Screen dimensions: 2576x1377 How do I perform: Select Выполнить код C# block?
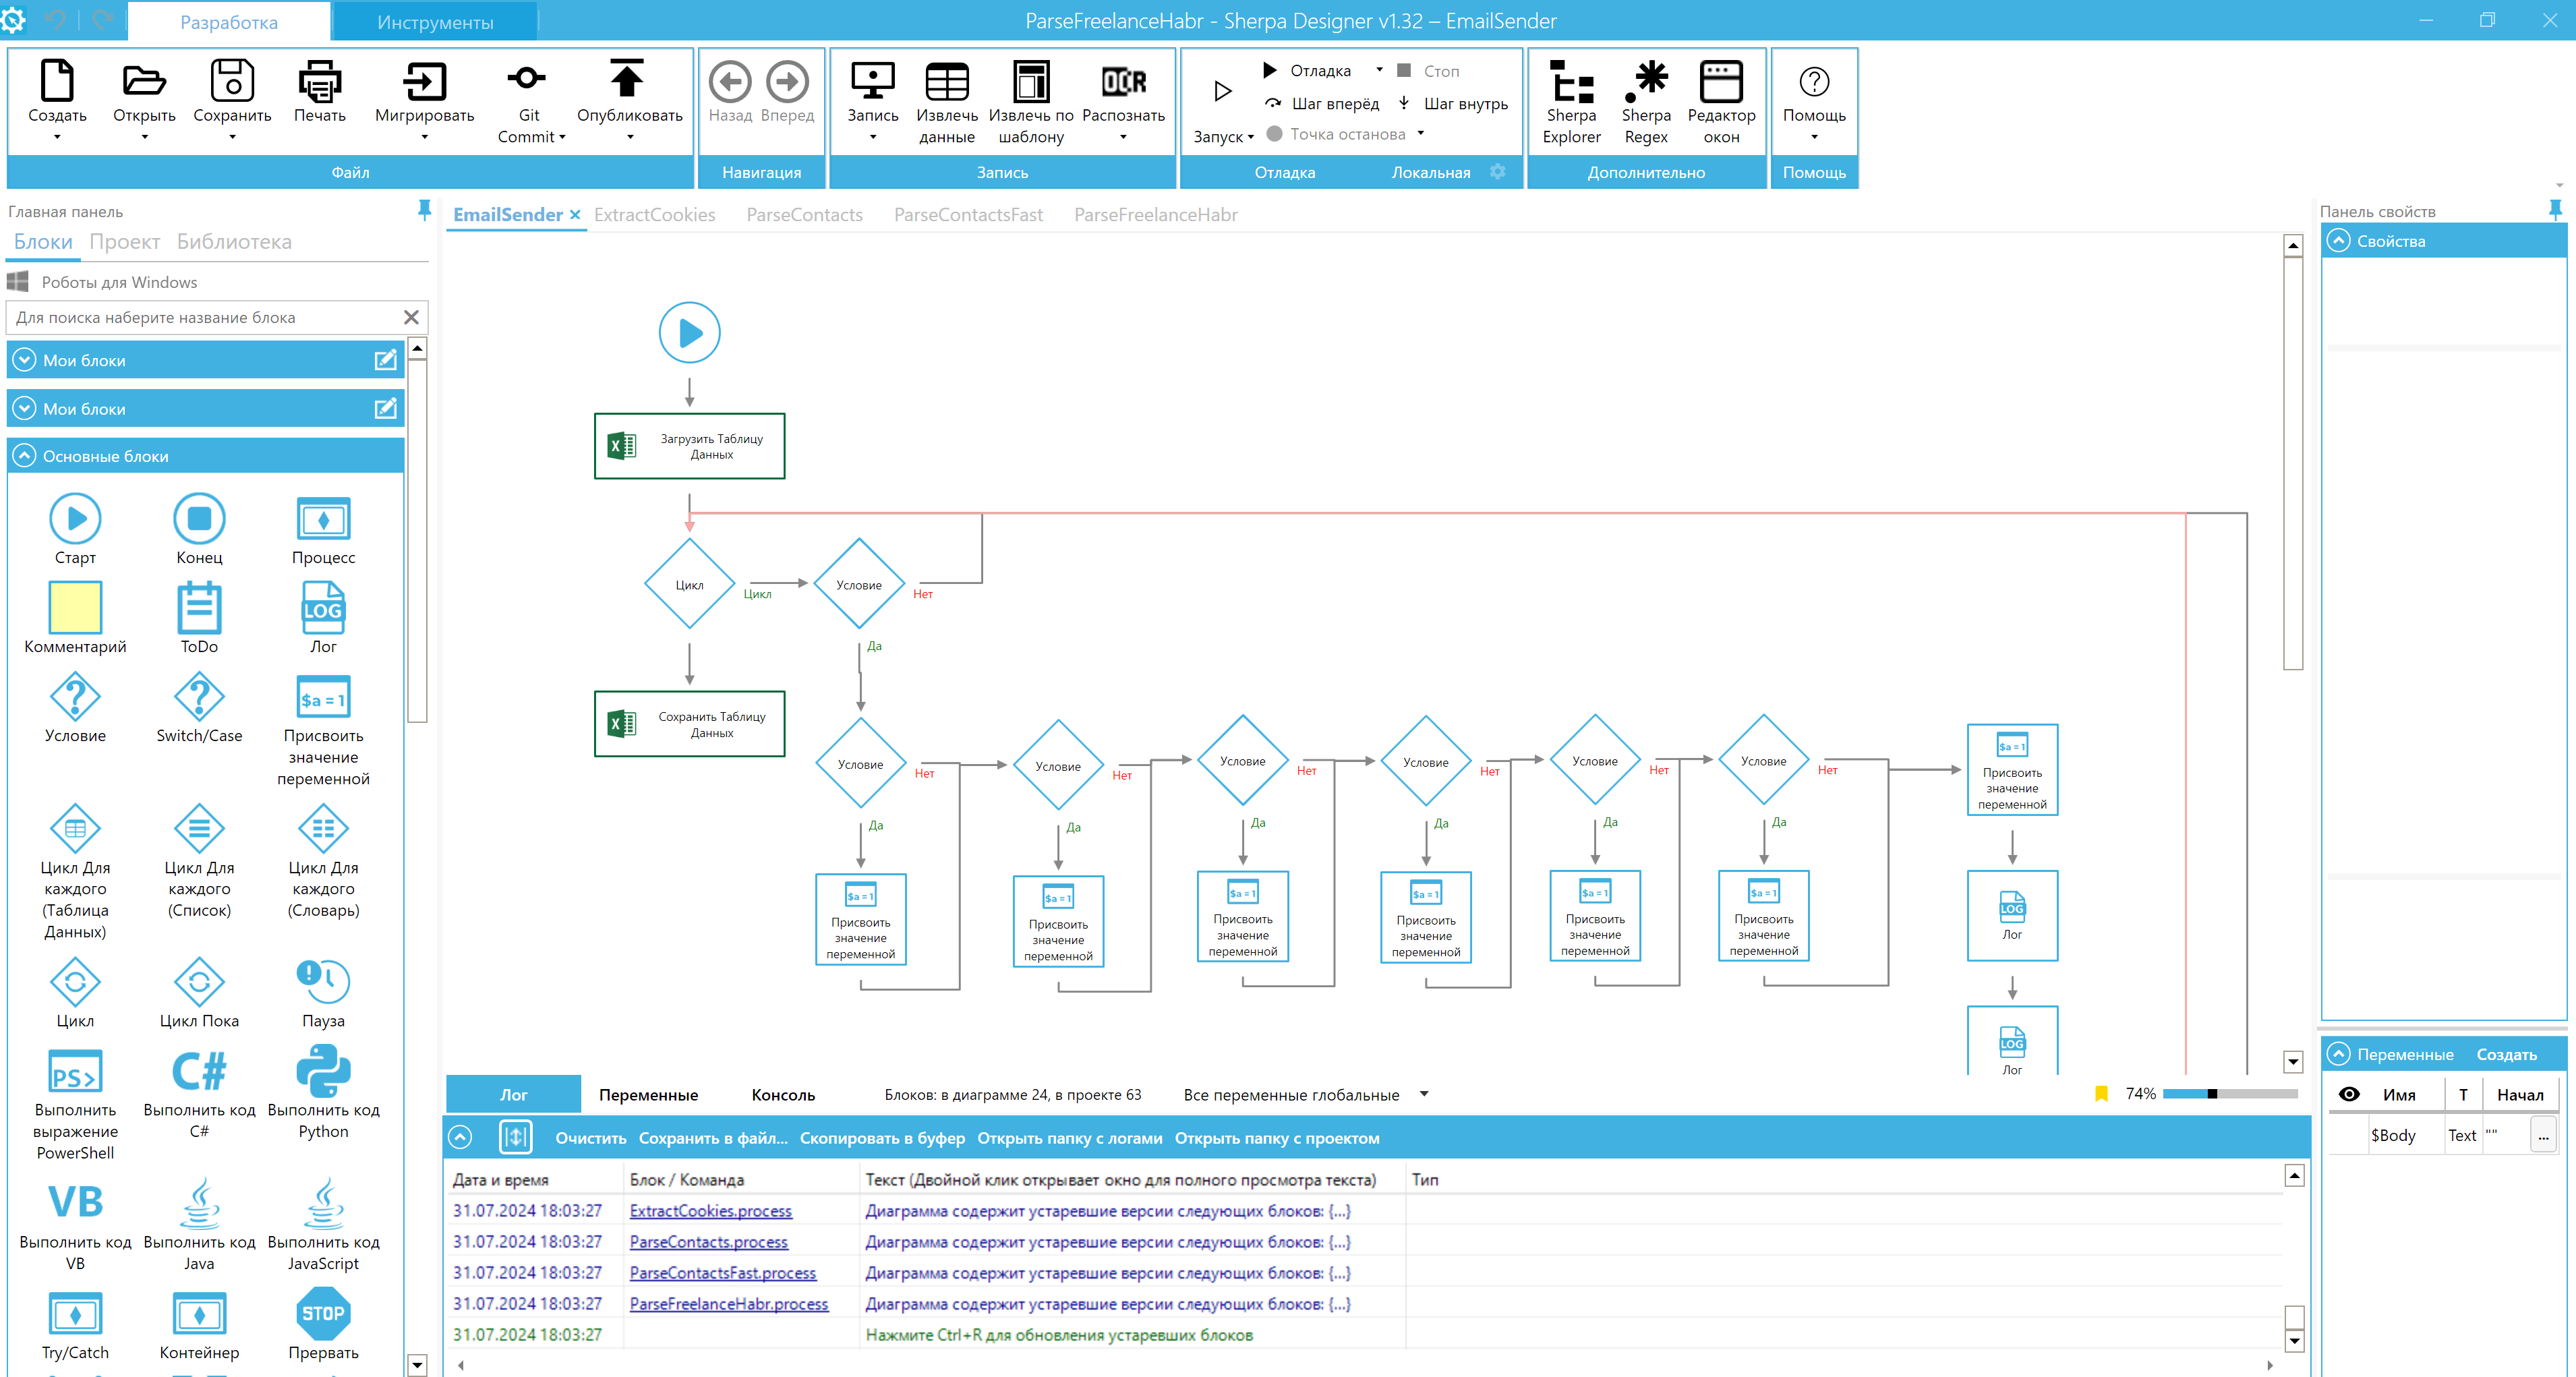click(x=199, y=1072)
